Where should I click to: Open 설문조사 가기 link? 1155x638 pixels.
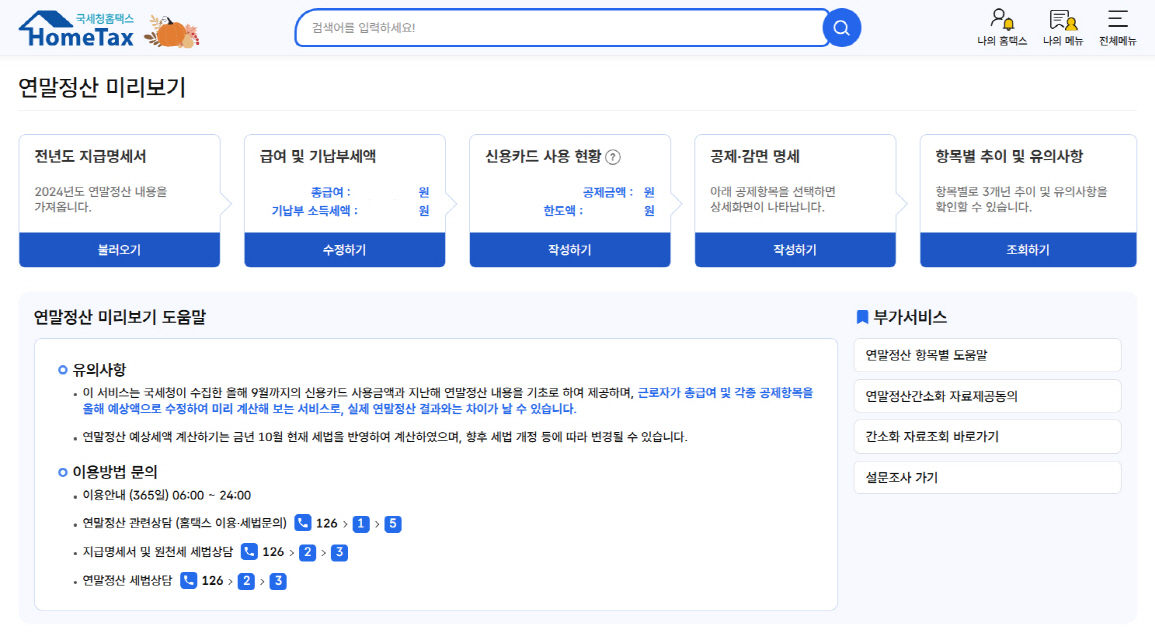(x=988, y=477)
